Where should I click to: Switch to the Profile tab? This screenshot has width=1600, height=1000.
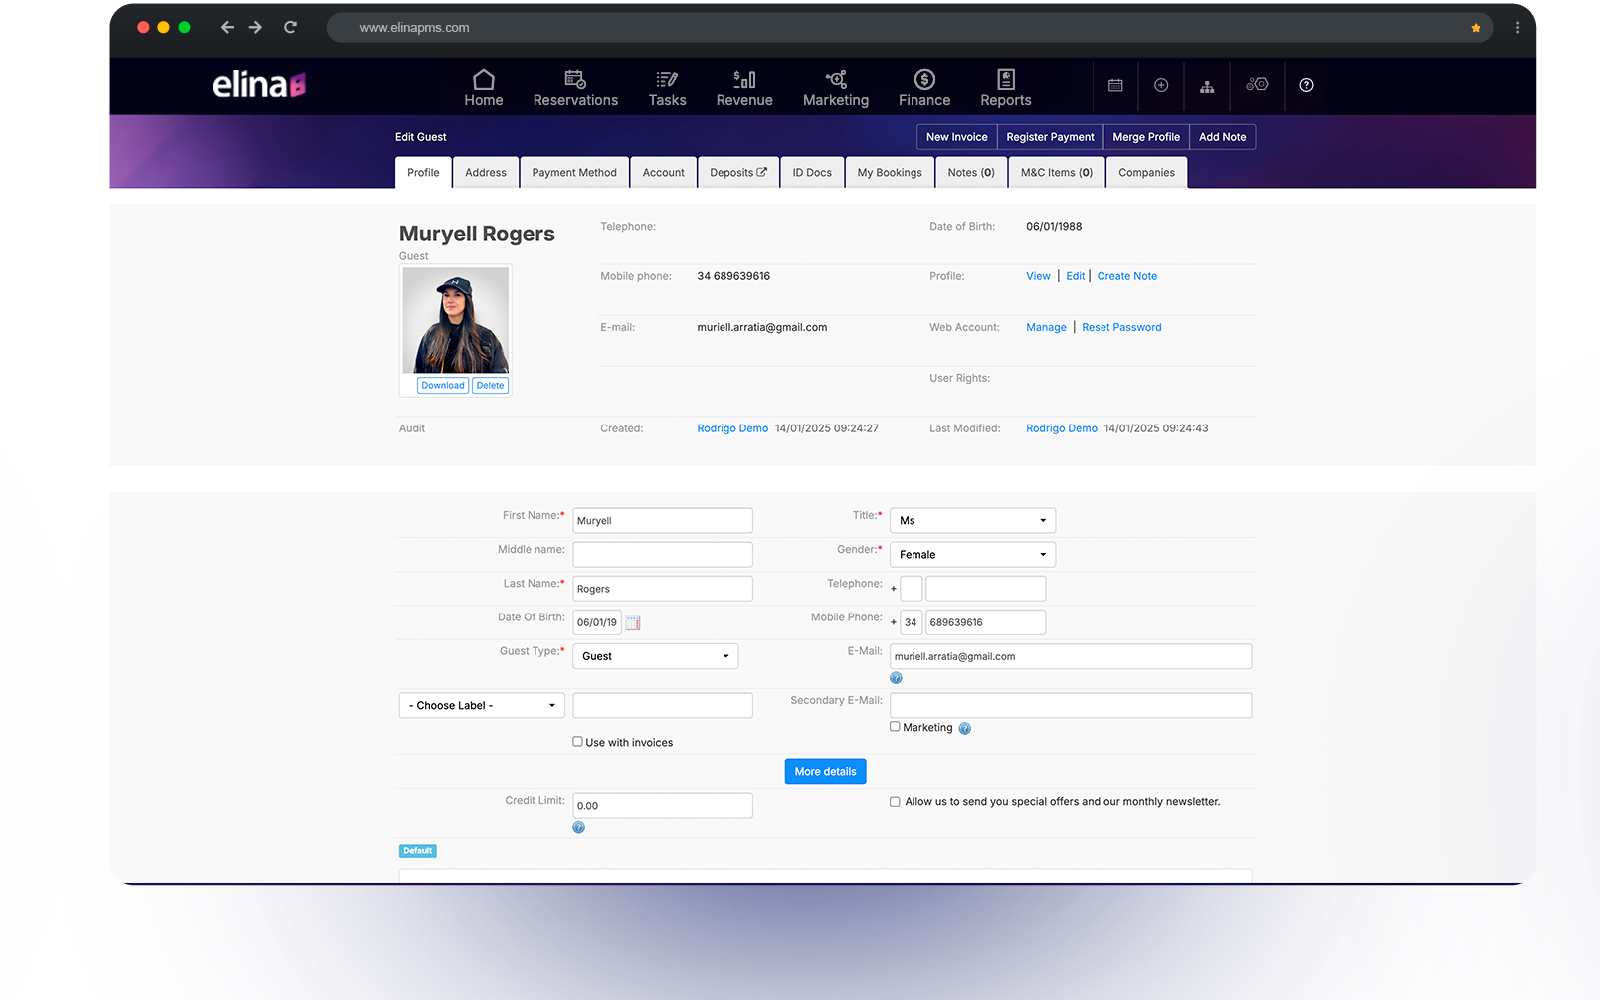tap(423, 173)
